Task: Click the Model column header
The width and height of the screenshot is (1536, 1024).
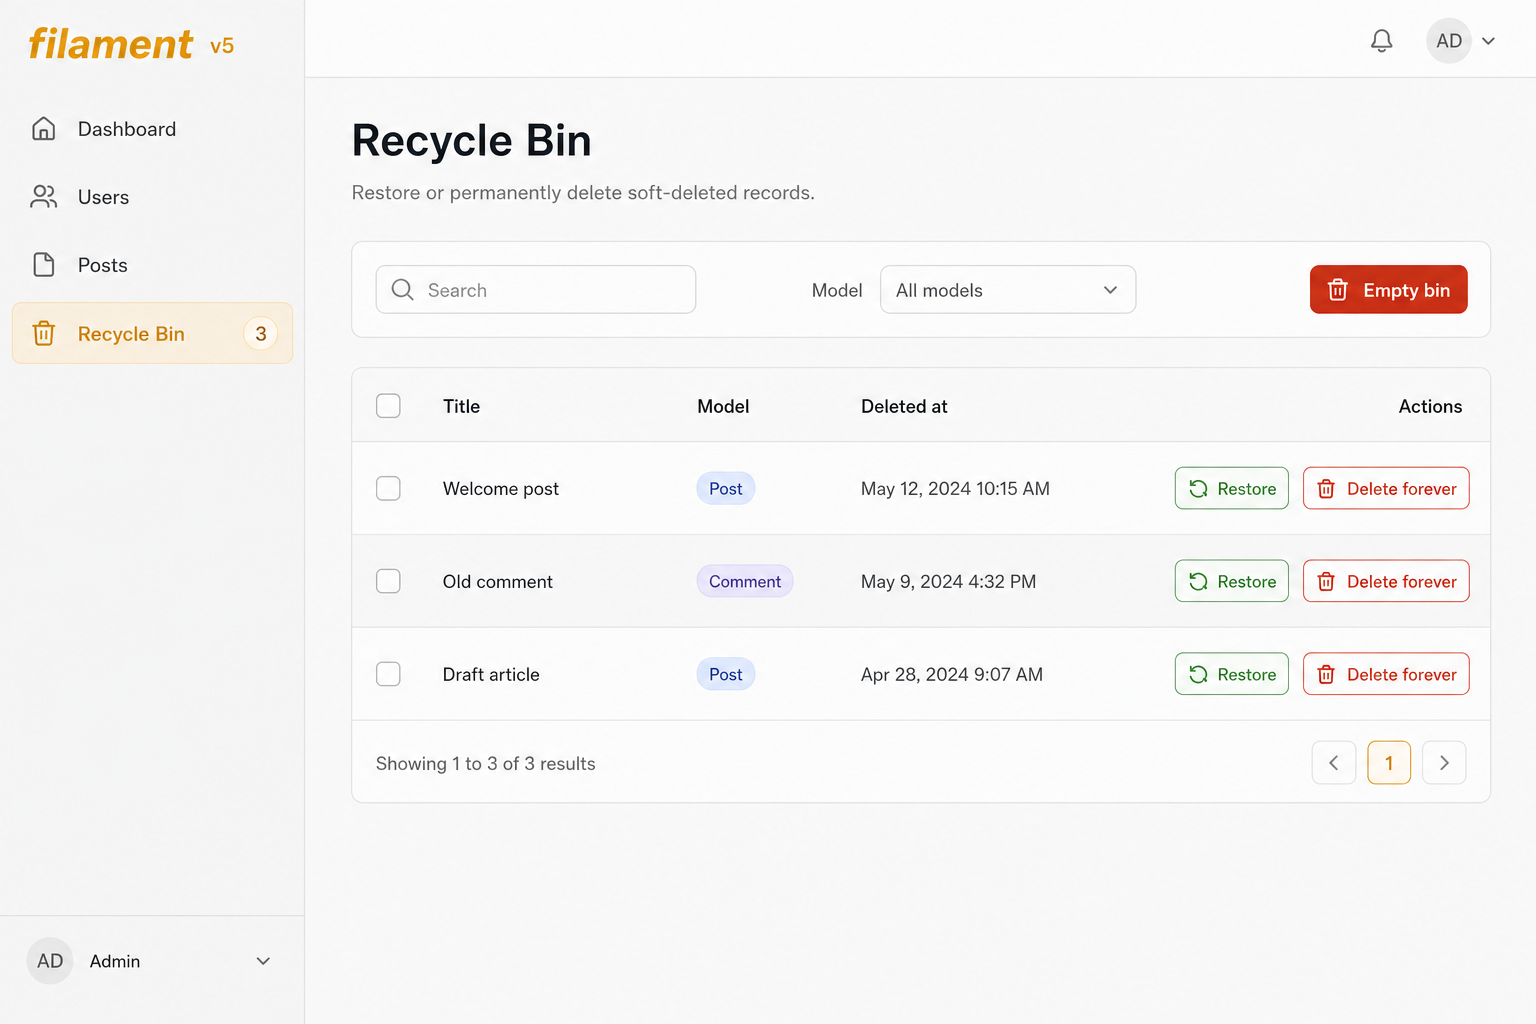Action: pos(723,406)
